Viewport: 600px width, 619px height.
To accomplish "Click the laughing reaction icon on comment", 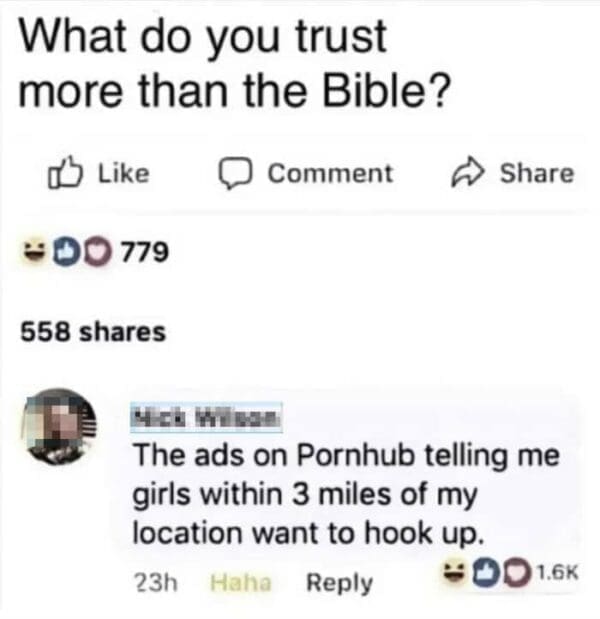I will tap(456, 571).
